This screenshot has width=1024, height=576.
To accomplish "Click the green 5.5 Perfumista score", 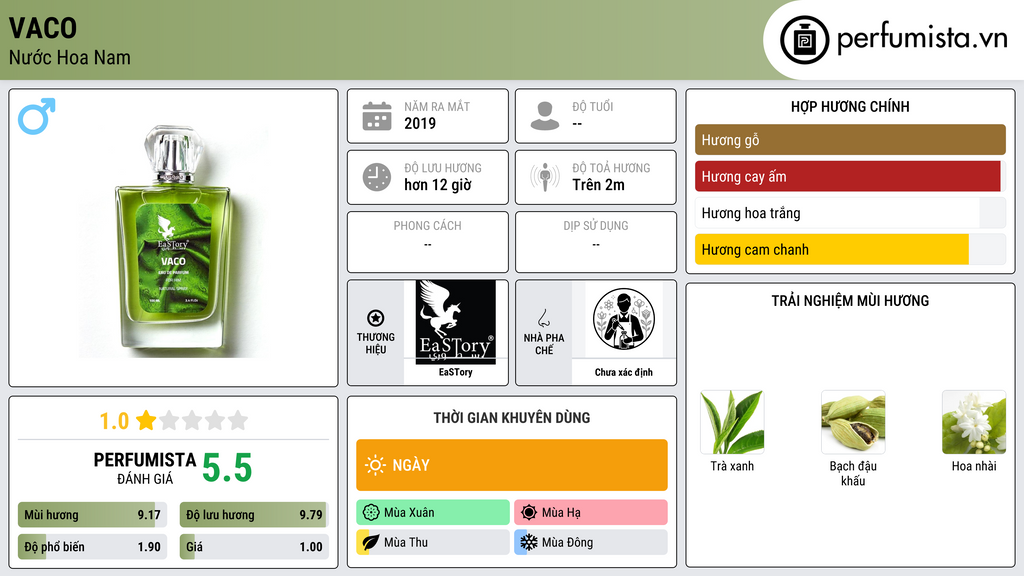I will coord(227,468).
